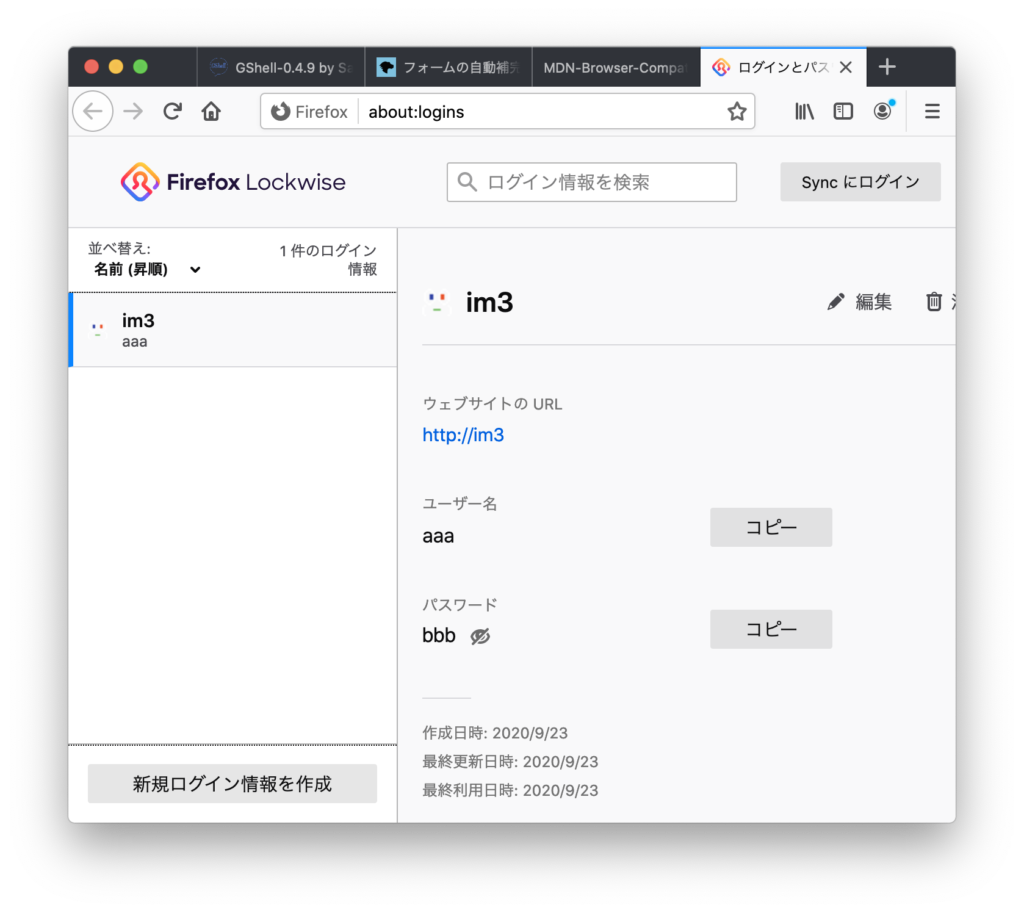The image size is (1024, 913).
Task: Click the Reload page icon
Action: pyautogui.click(x=172, y=111)
